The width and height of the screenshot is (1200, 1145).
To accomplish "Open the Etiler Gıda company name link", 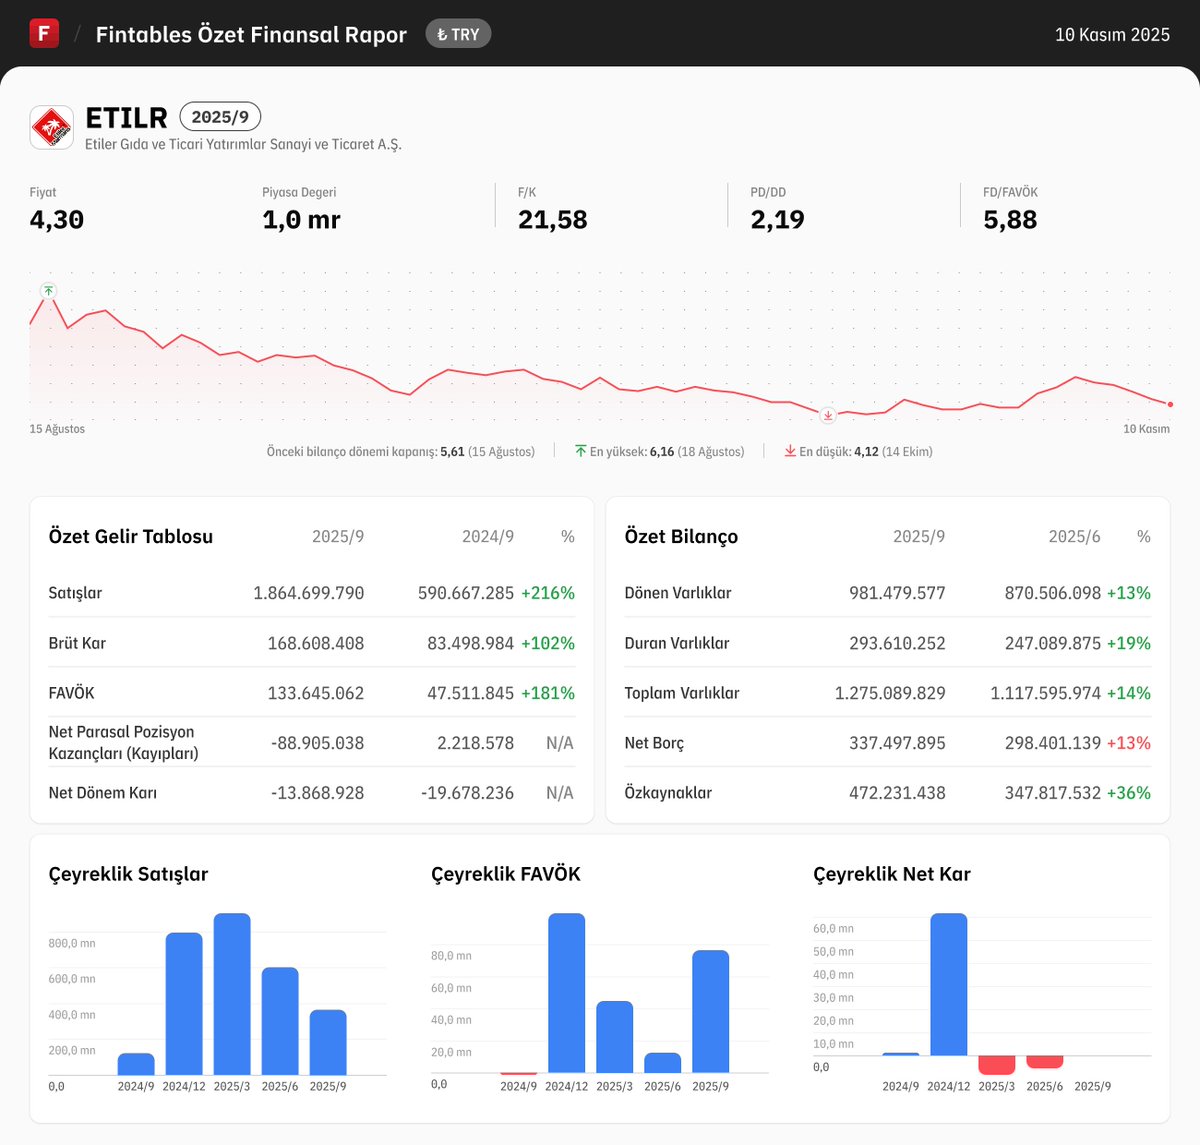I will click(242, 144).
